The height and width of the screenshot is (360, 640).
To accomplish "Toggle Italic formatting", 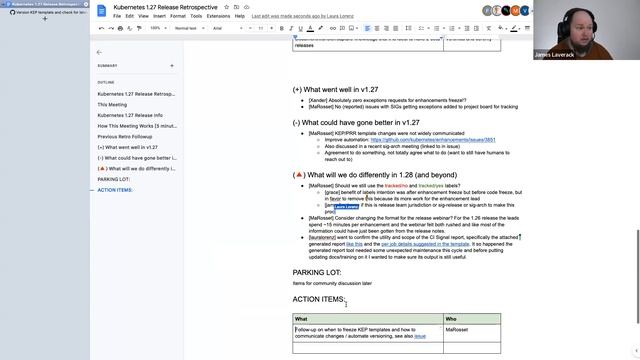I will 291,28.
